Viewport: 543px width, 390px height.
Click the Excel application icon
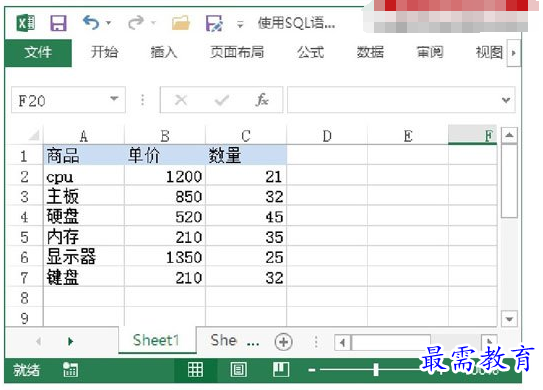point(26,23)
